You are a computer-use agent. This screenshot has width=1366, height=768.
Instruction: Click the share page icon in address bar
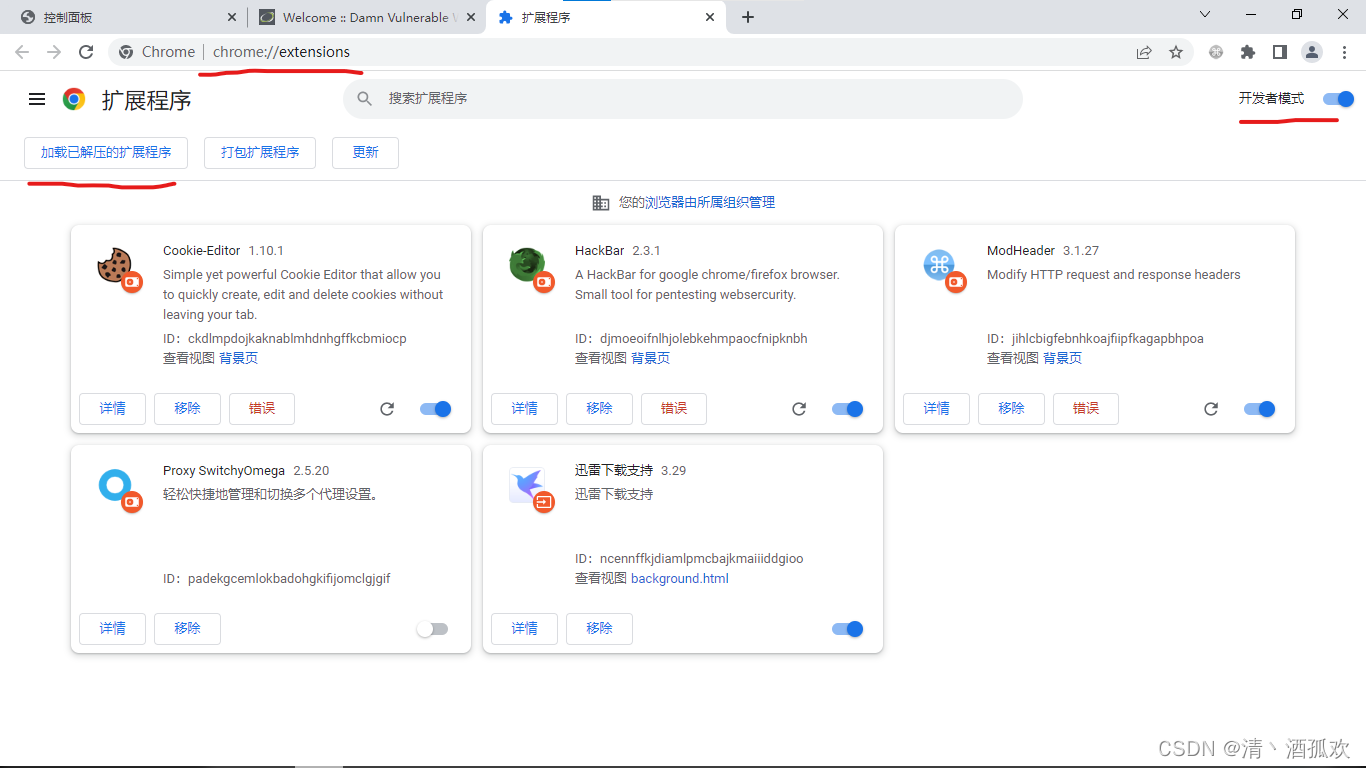pyautogui.click(x=1144, y=52)
